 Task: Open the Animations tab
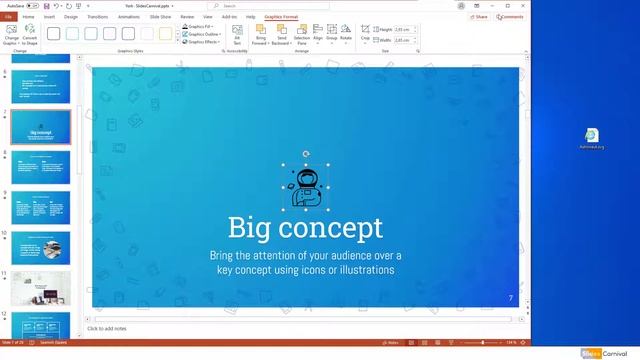click(x=129, y=17)
